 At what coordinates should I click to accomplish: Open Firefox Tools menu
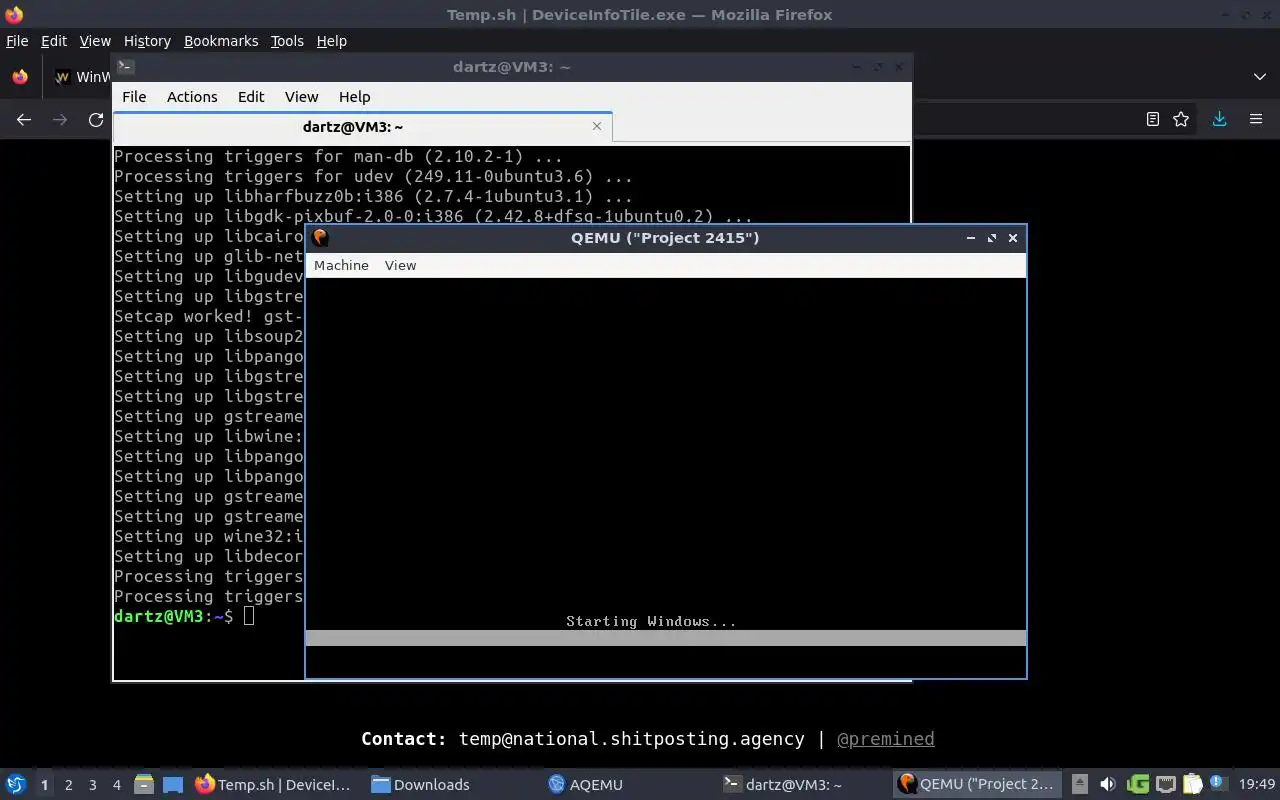(287, 41)
